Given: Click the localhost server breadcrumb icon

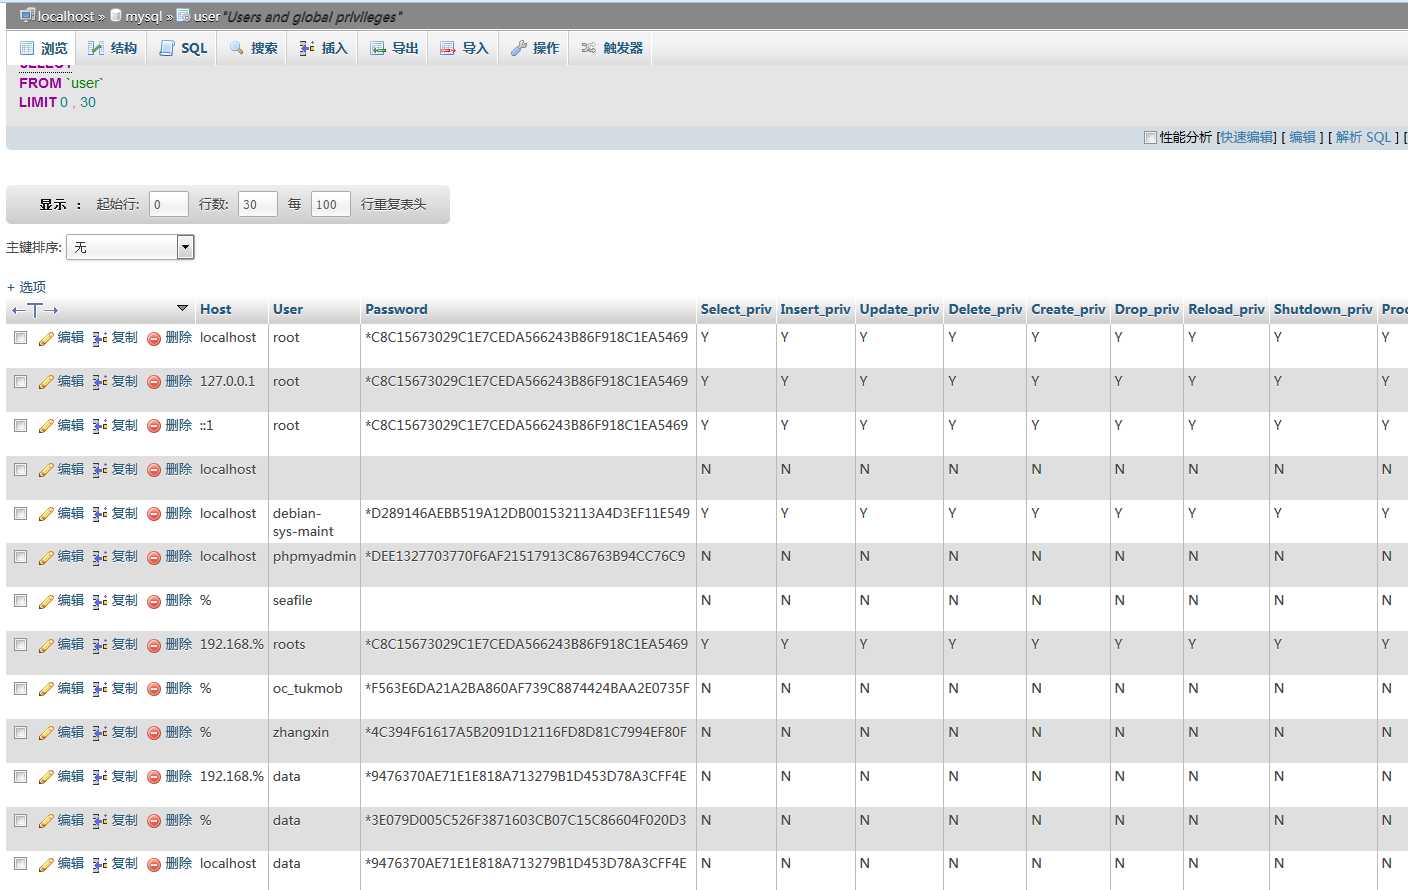Looking at the screenshot, I should coord(27,15).
